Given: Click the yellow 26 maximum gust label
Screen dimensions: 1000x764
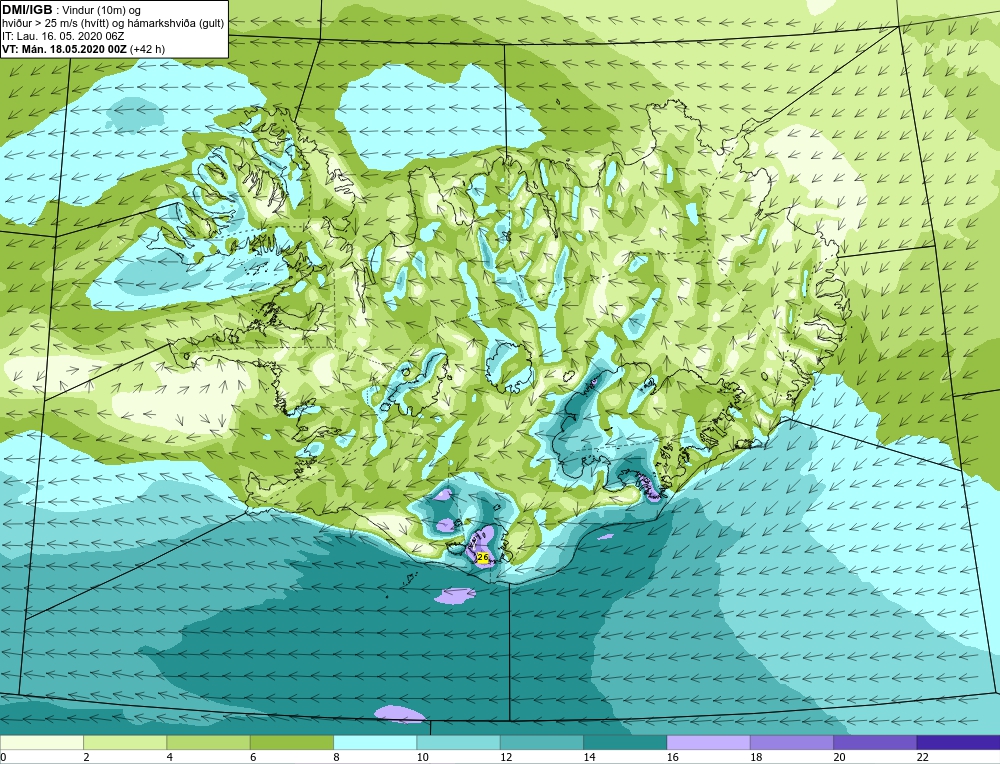Looking at the screenshot, I should coord(483,557).
